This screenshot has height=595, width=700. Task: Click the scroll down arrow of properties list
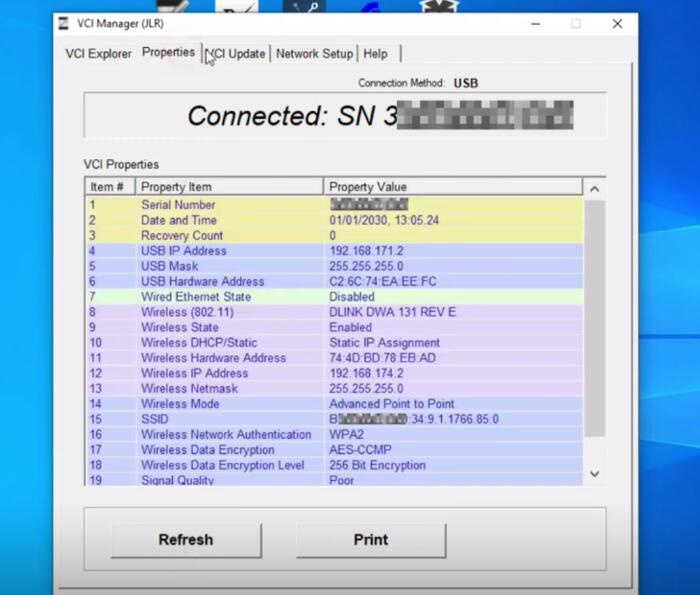pyautogui.click(x=595, y=473)
